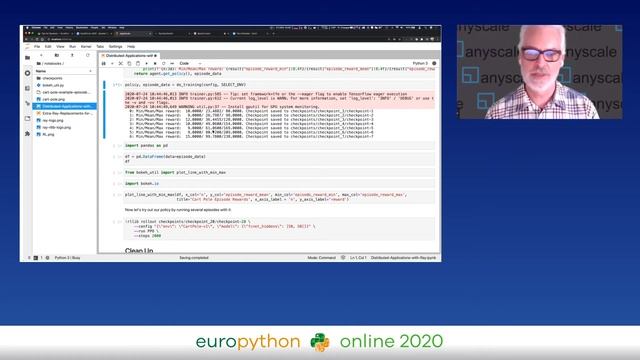This screenshot has height=360, width=640.
Task: Open the cell type Code dropdown
Action: (x=190, y=64)
